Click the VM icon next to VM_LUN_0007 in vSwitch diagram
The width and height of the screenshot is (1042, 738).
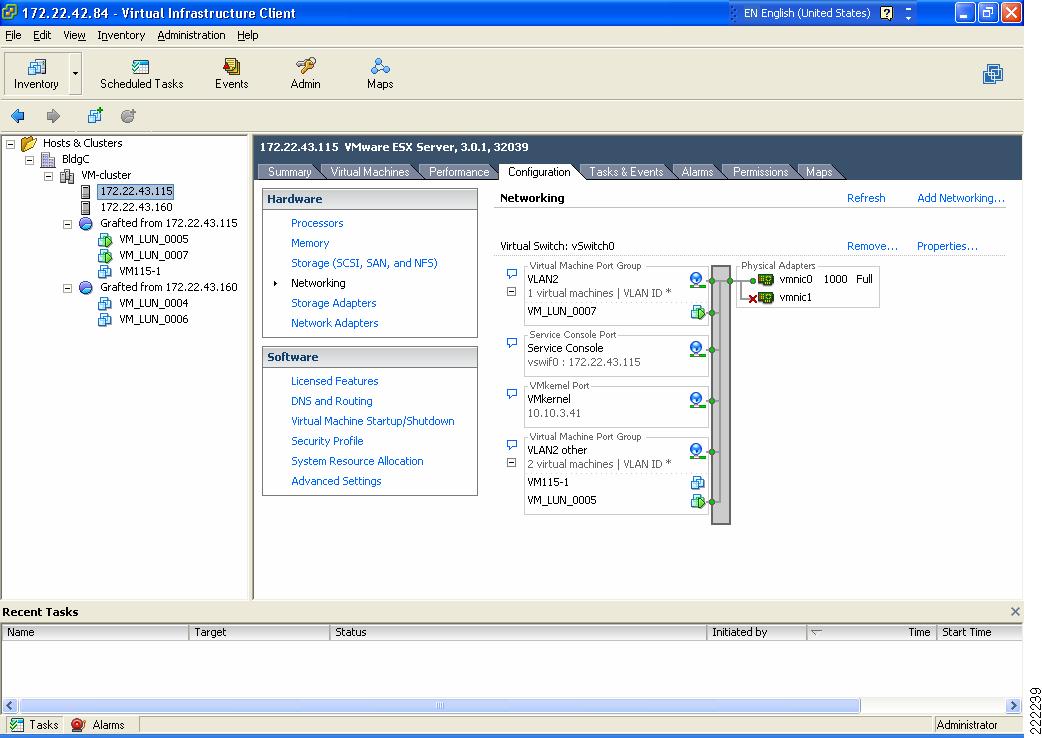(x=697, y=312)
